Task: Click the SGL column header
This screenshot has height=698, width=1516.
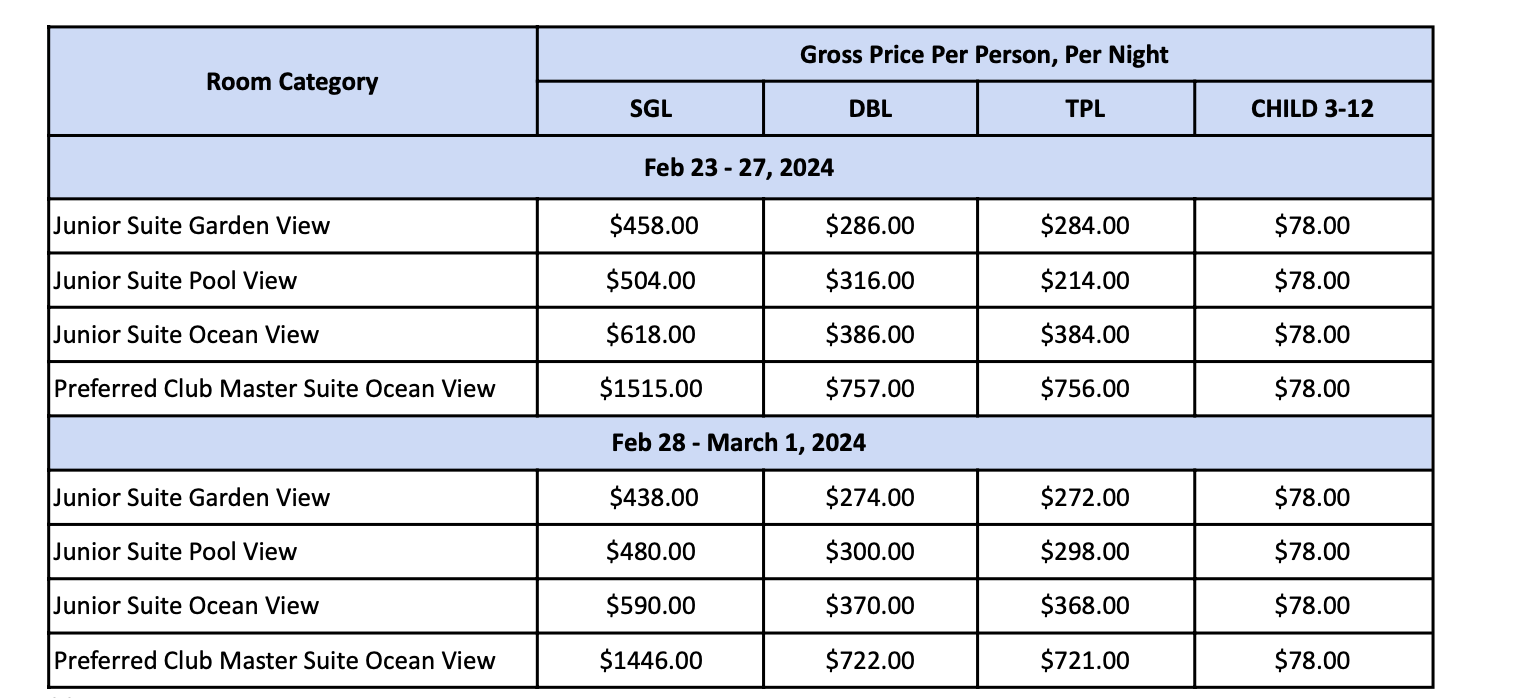Action: [650, 108]
